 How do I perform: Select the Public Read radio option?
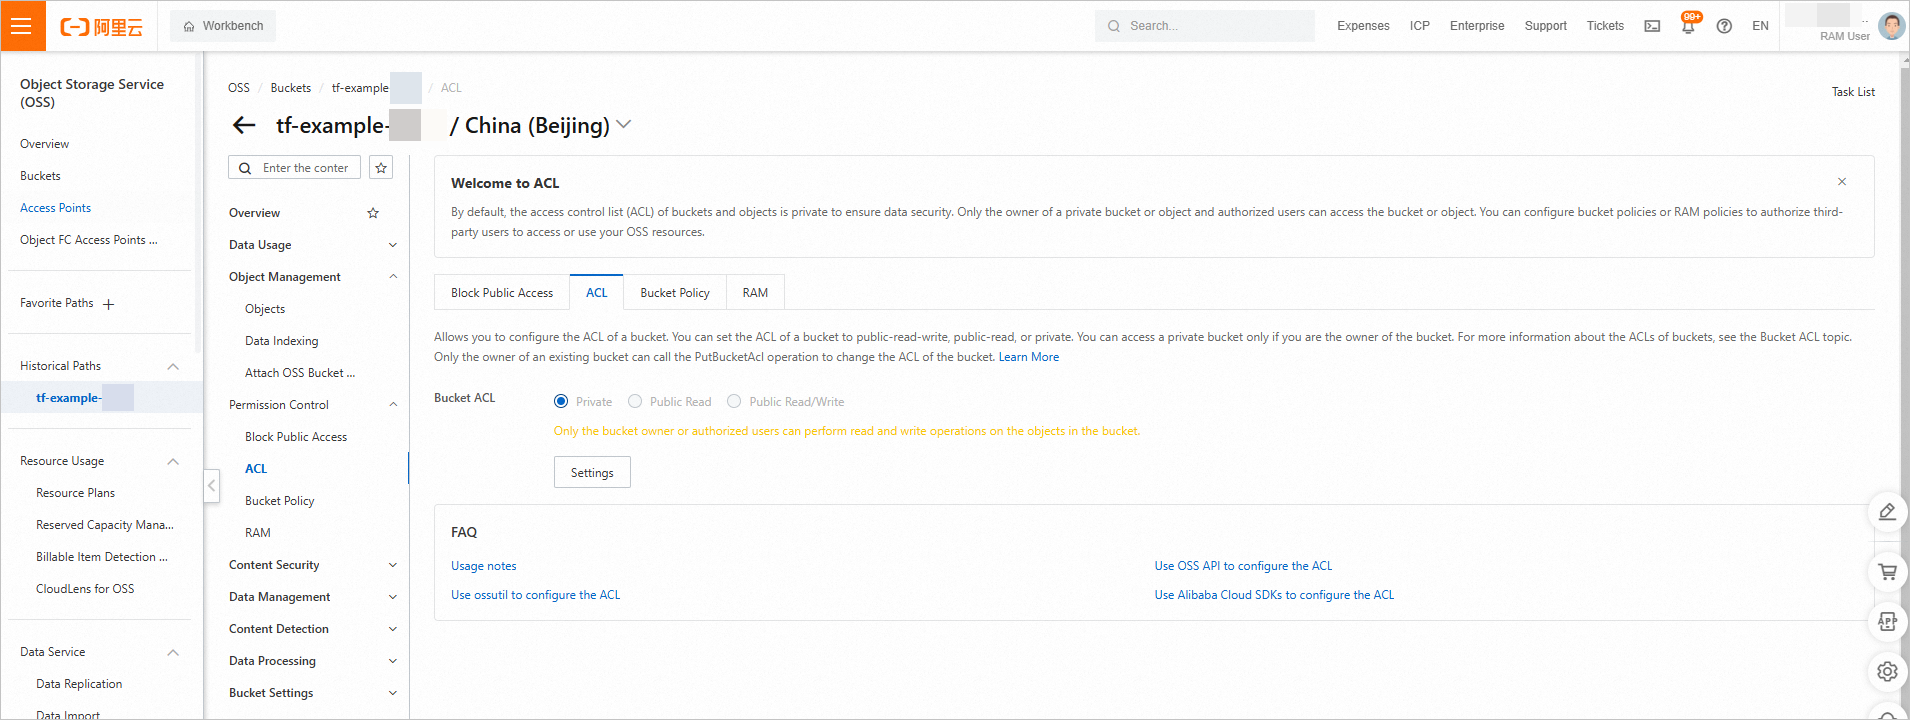(635, 401)
